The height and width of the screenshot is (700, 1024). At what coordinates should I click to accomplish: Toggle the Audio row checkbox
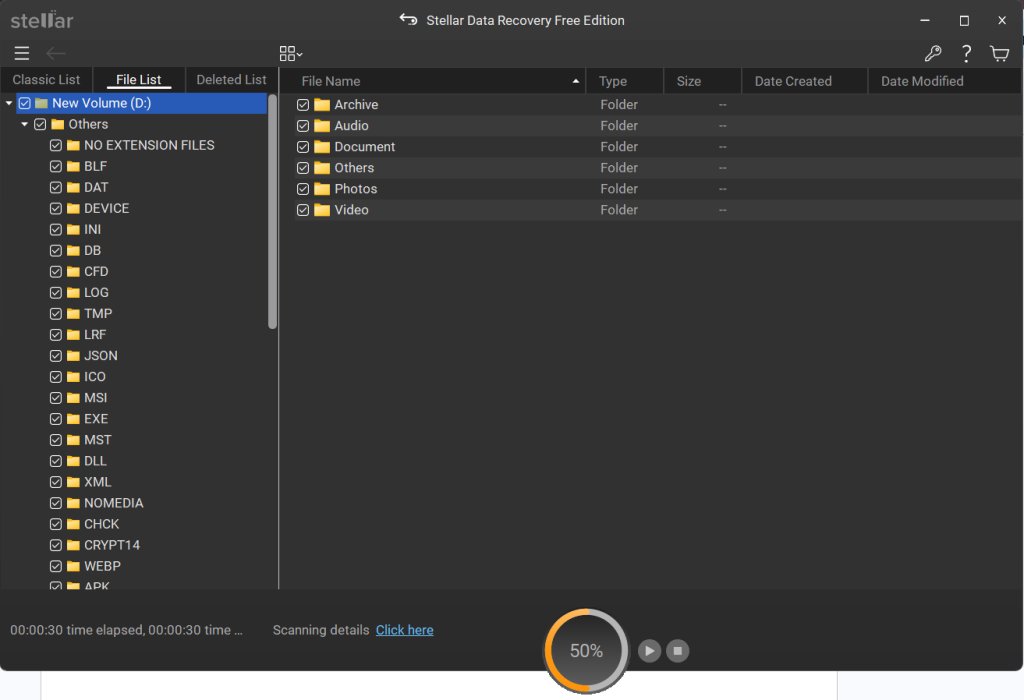click(x=303, y=125)
